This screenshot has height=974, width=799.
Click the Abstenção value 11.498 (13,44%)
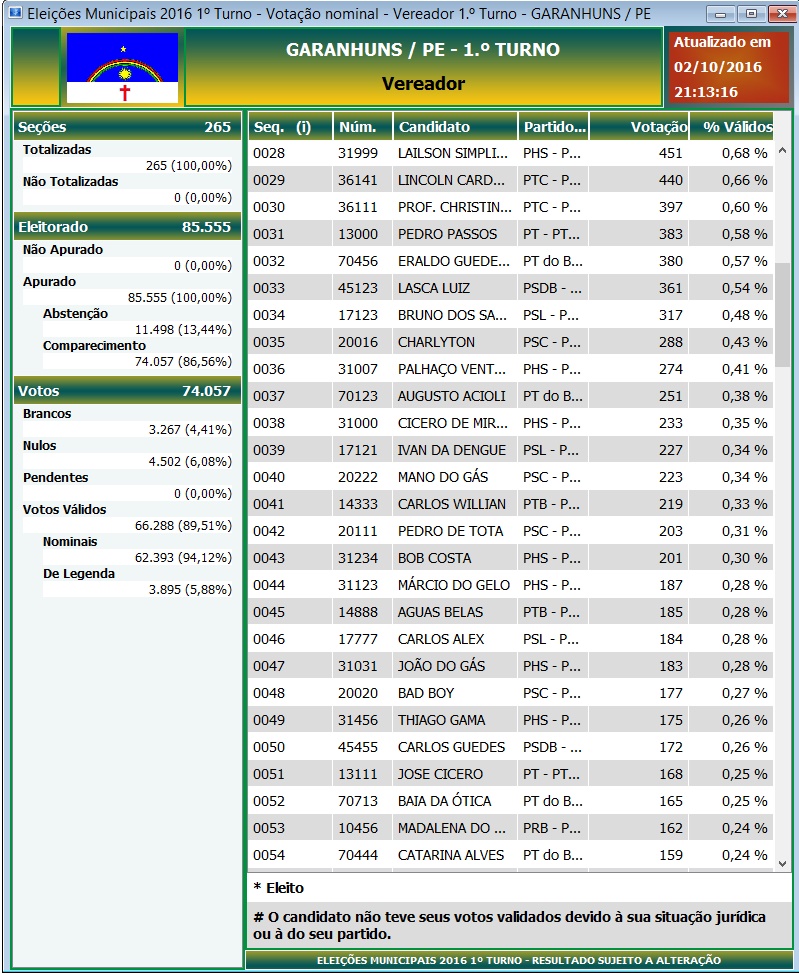click(183, 330)
